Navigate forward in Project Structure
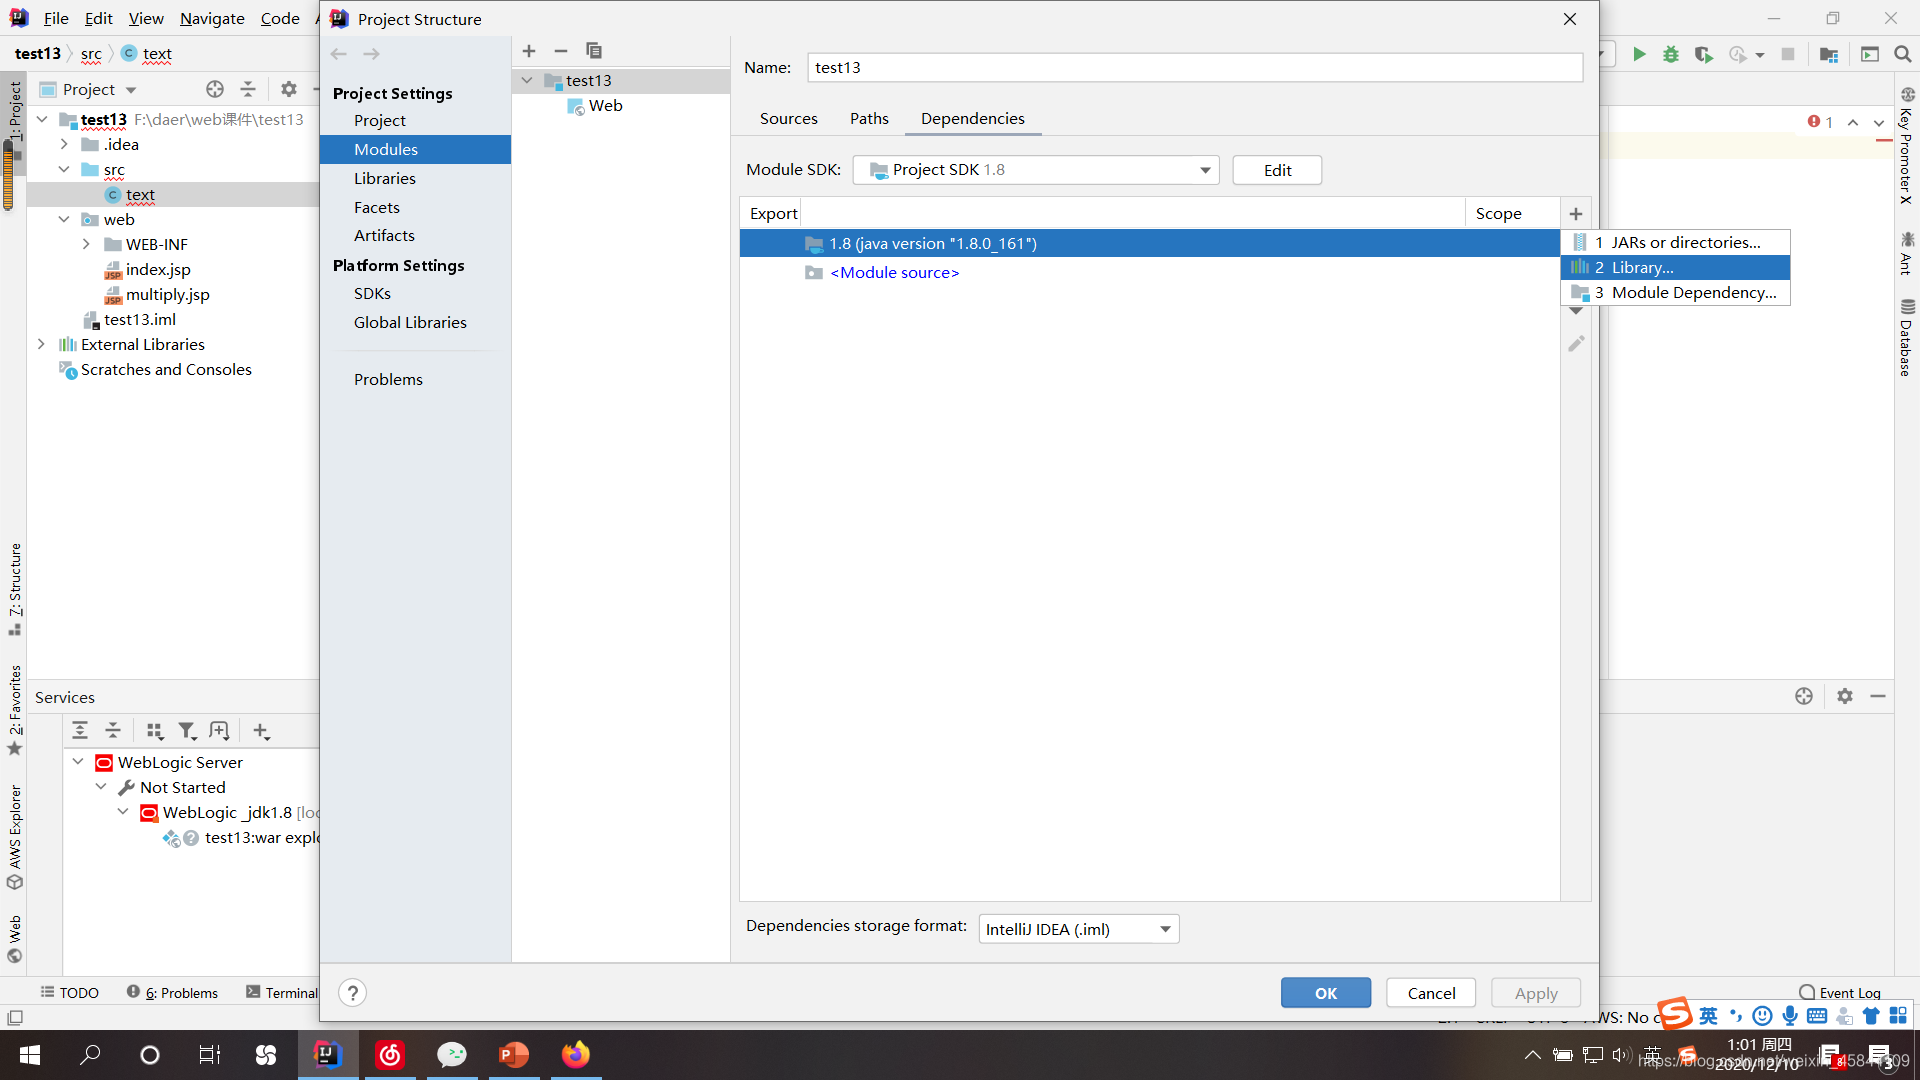Viewport: 1920px width, 1080px height. click(372, 54)
